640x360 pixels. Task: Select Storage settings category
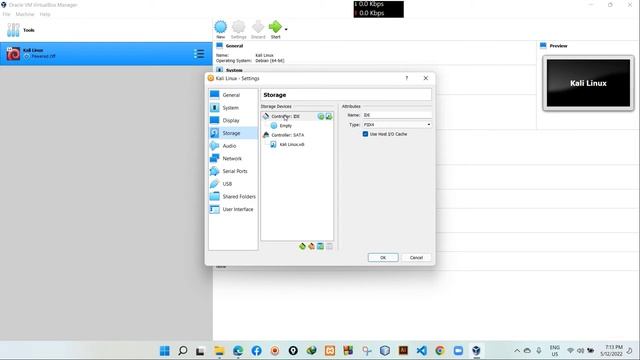pyautogui.click(x=233, y=133)
